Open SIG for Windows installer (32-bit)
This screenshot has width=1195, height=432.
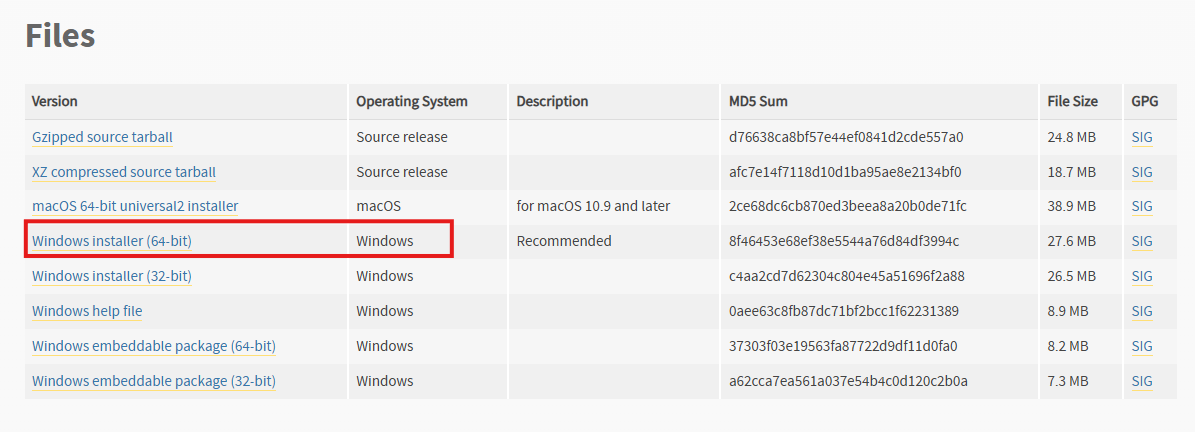click(x=1142, y=276)
